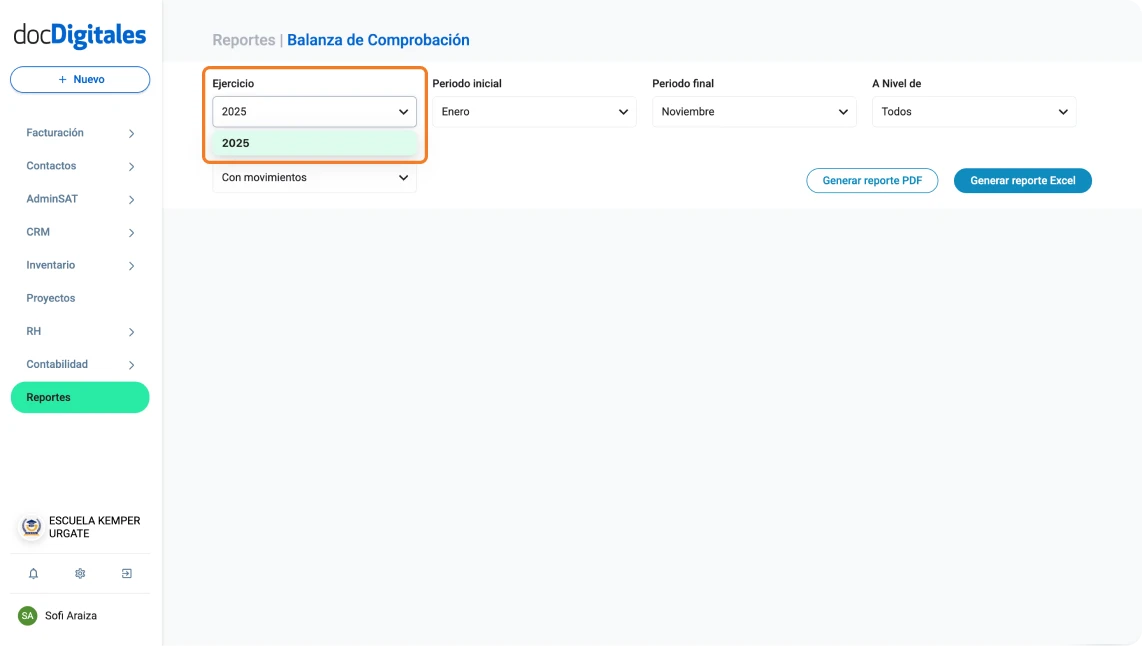1142x646 pixels.
Task: Open the ESCUELA KEMPER URGATE company avatar
Action: tap(30, 527)
